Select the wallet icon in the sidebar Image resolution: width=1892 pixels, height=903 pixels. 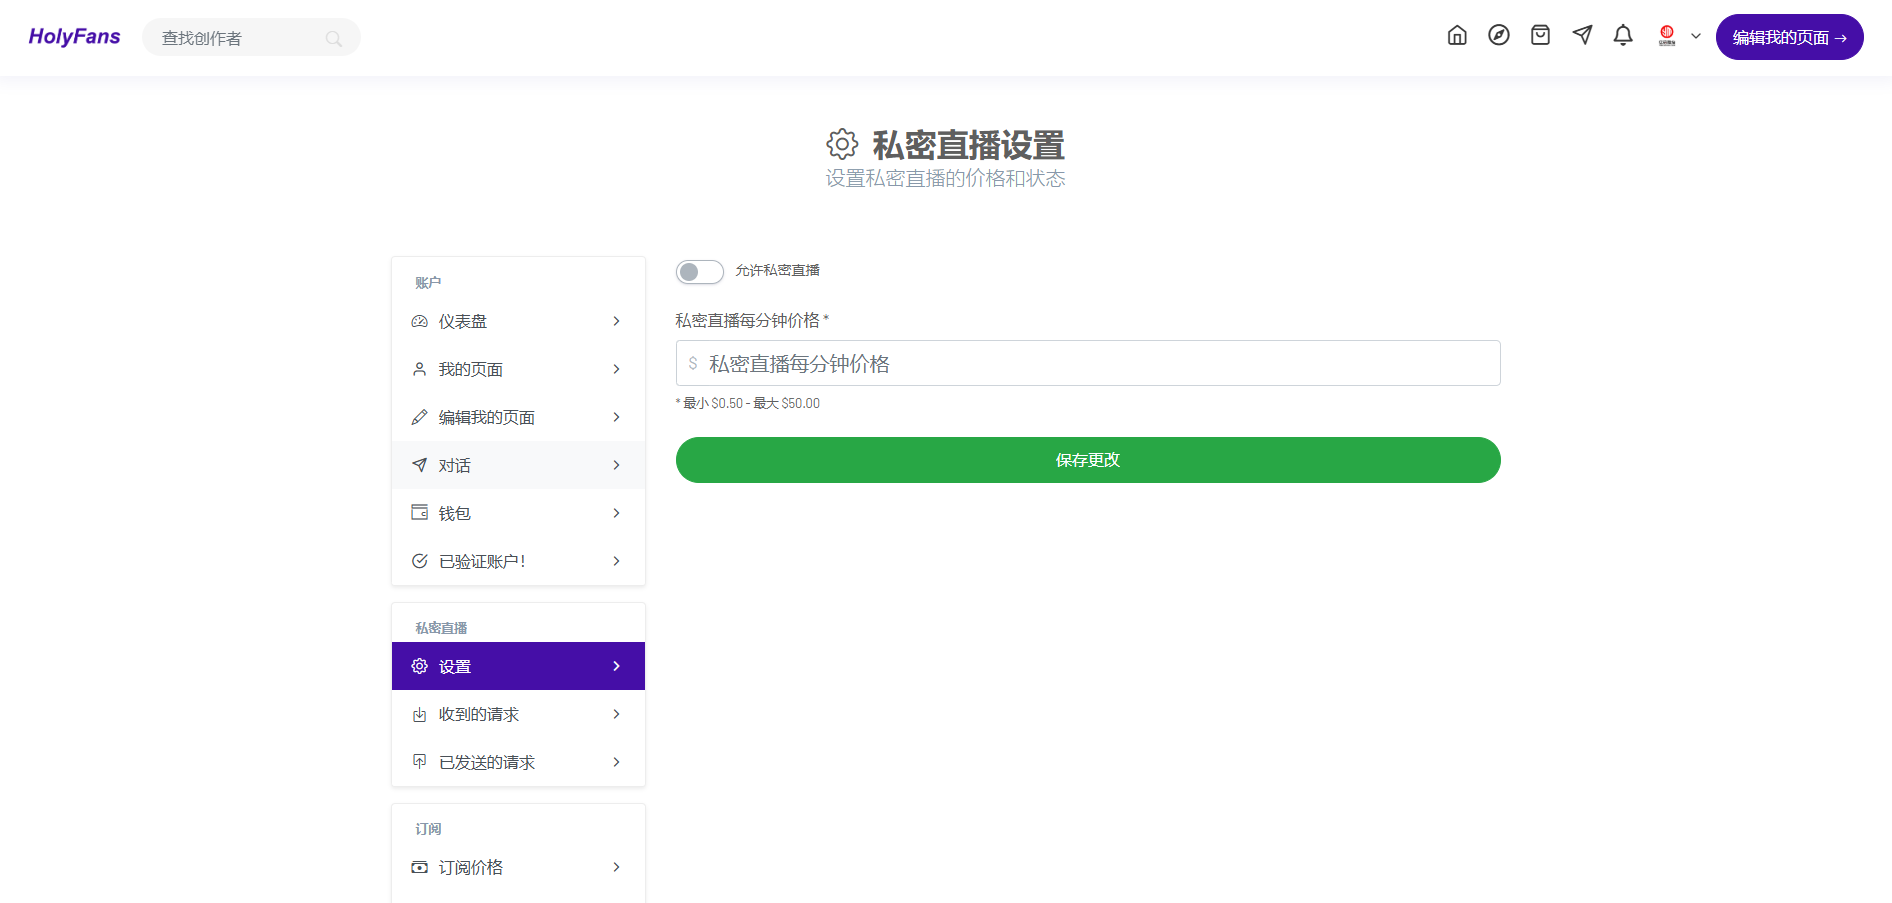click(419, 512)
